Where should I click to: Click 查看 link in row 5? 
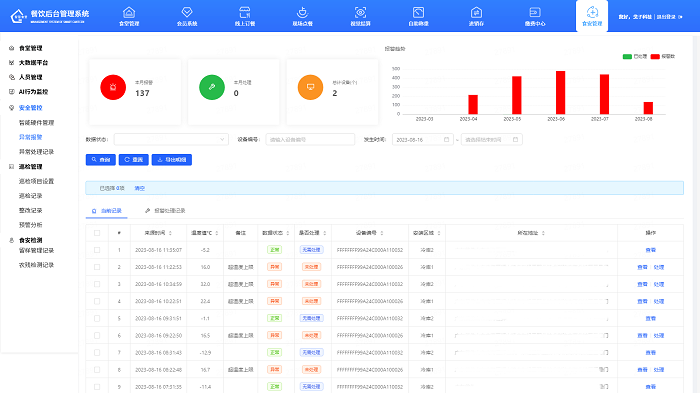pos(650,318)
